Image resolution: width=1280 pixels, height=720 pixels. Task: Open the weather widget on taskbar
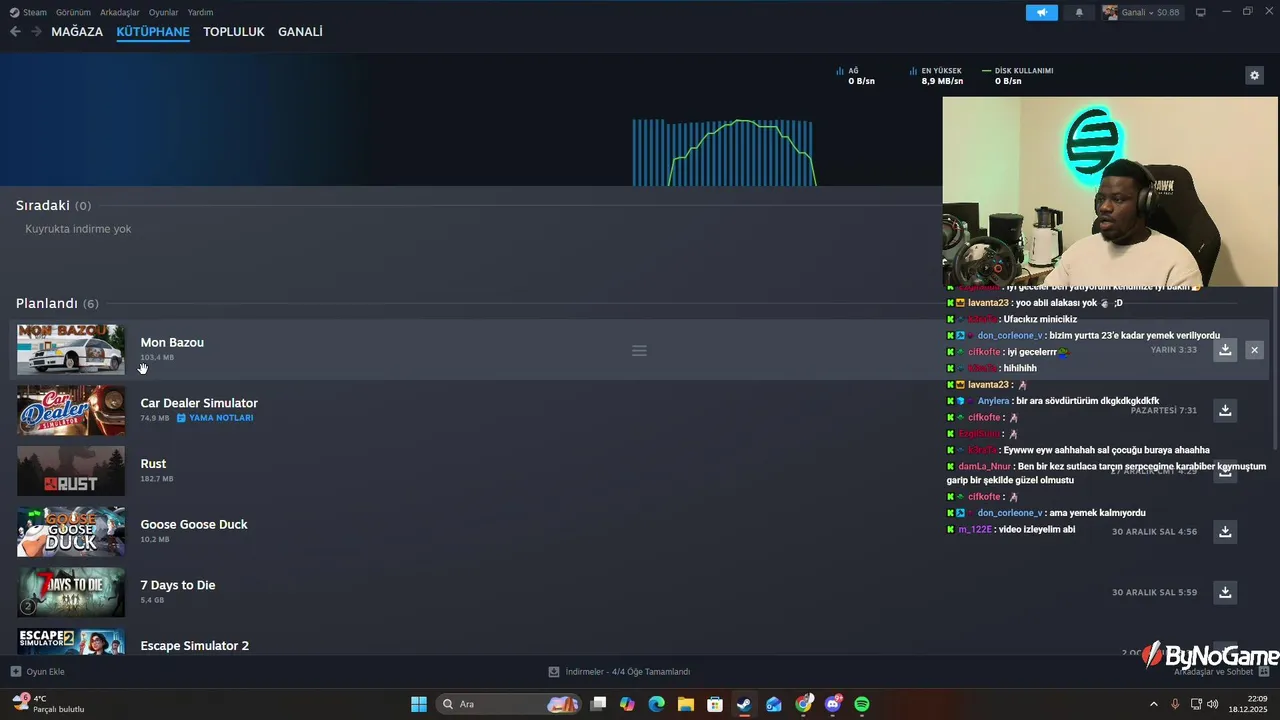[48, 704]
